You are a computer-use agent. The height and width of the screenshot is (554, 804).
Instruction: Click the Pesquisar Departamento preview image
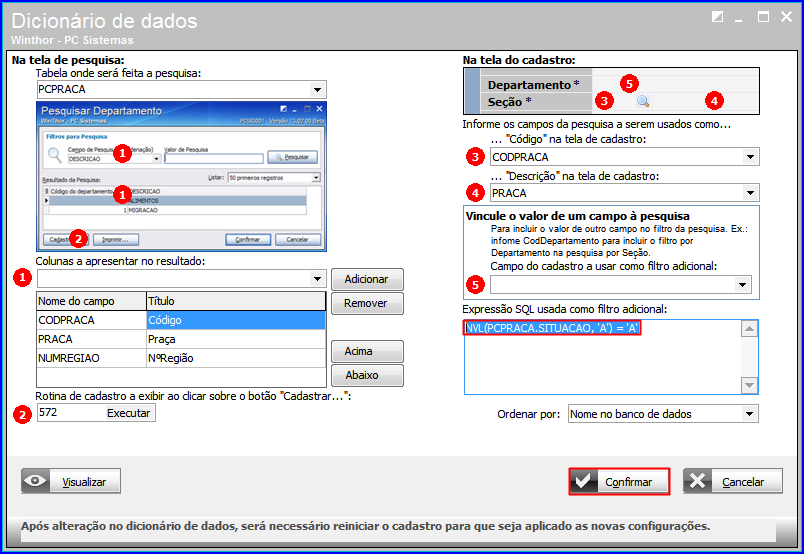(x=182, y=176)
